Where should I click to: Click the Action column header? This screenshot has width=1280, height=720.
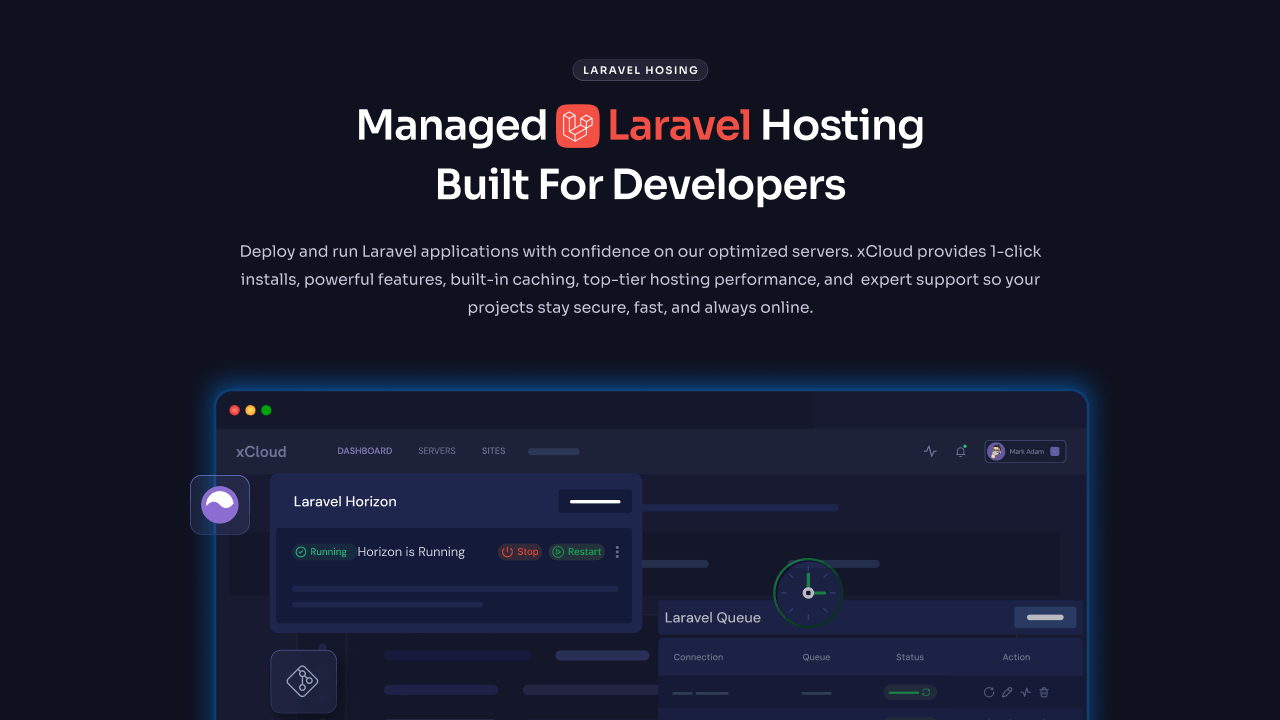[x=1016, y=657]
